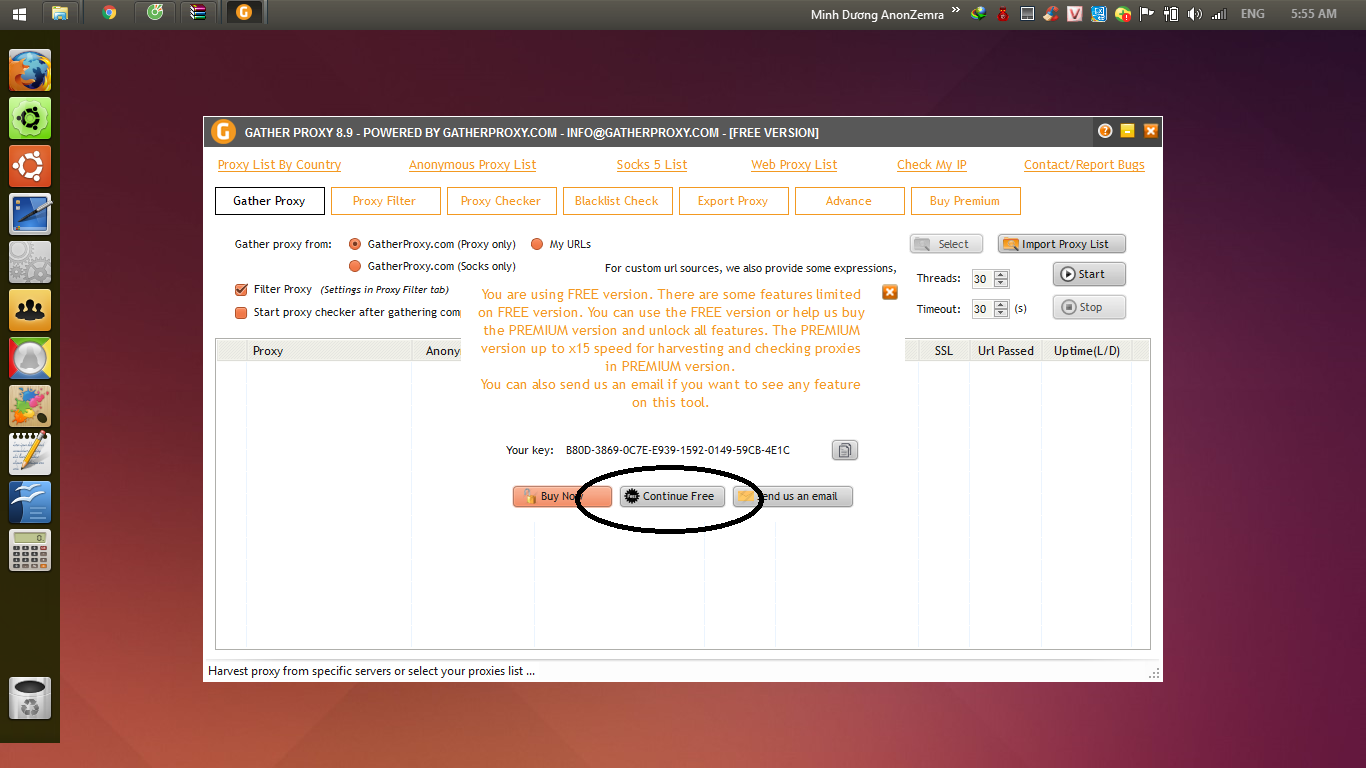The image size is (1366, 768).
Task: Select GatherProxy.com (Socks only) radio option
Action: [355, 266]
